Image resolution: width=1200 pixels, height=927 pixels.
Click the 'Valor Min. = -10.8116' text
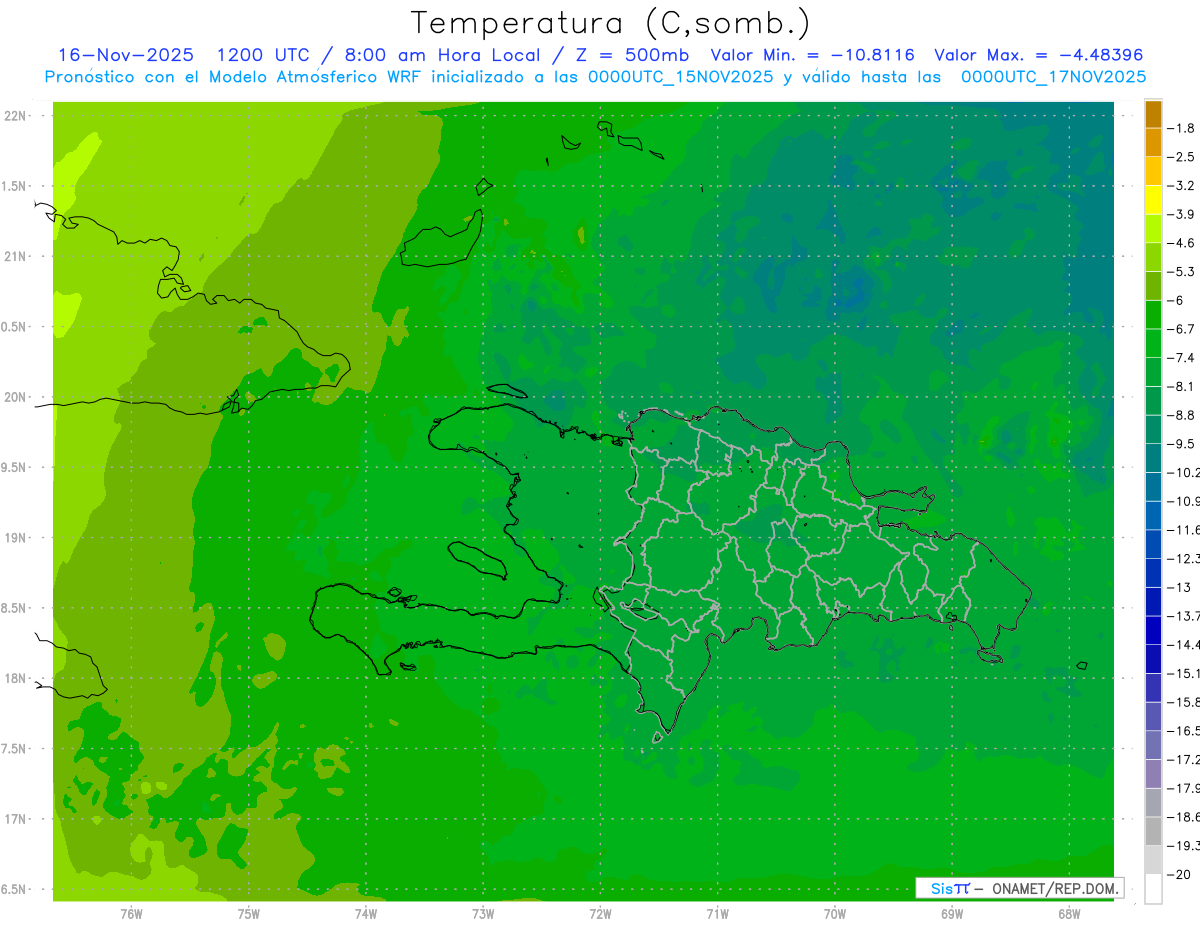coord(812,55)
